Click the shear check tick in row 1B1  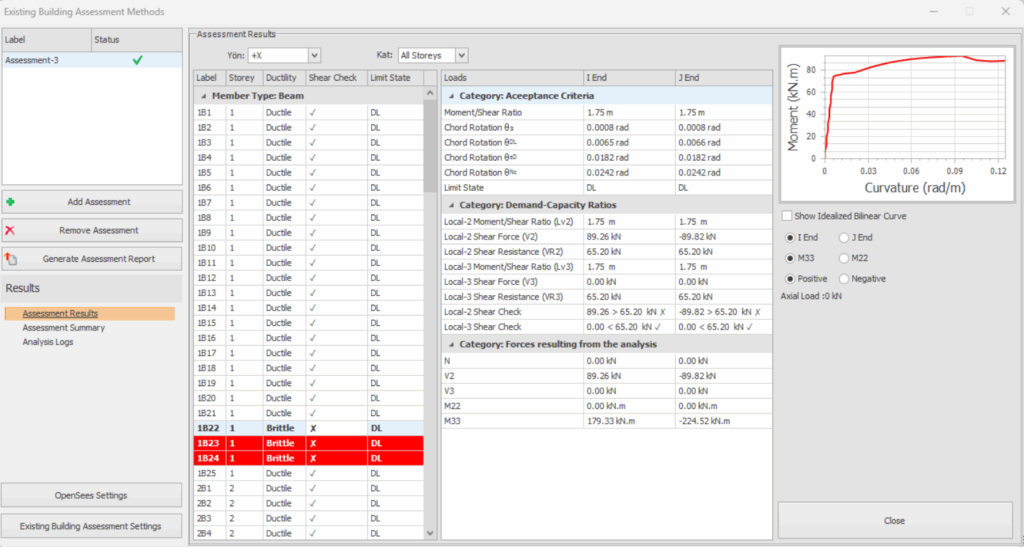pyautogui.click(x=313, y=113)
